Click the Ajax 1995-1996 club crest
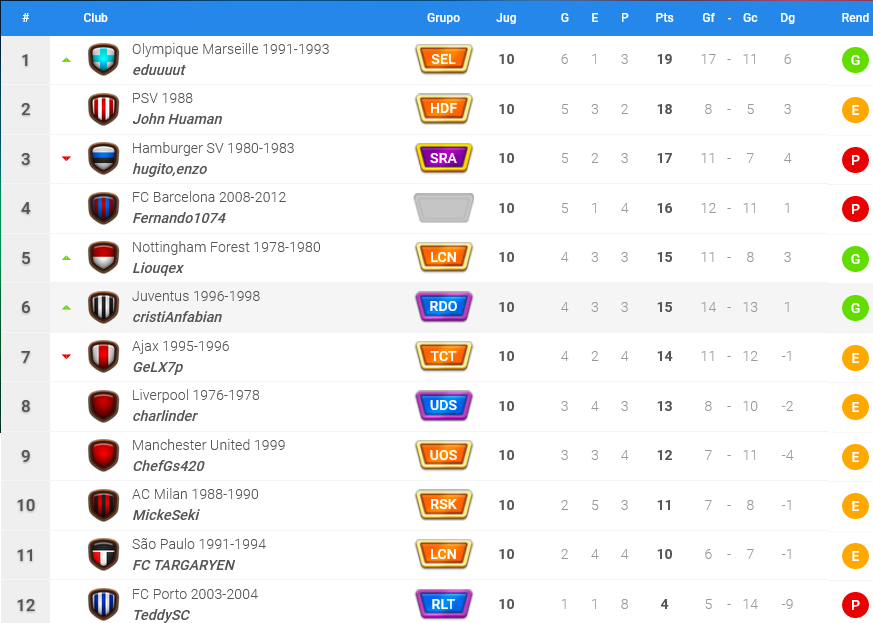Viewport: 873px width, 623px height. (104, 356)
